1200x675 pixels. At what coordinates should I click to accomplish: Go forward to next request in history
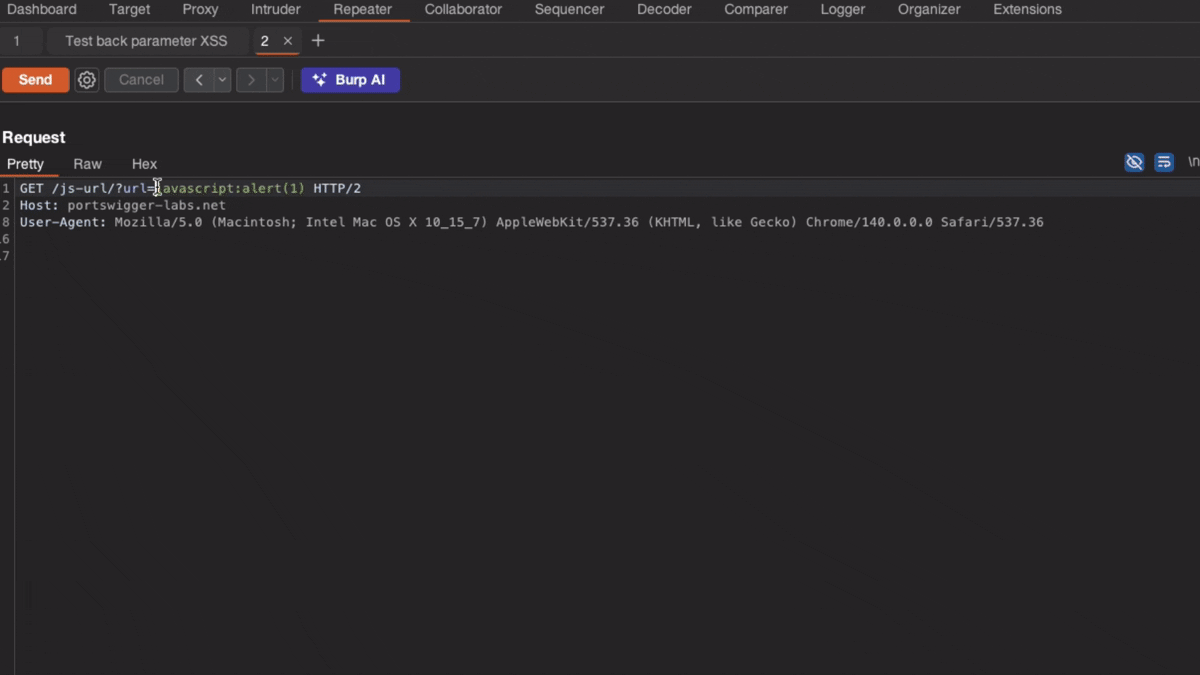click(x=251, y=80)
